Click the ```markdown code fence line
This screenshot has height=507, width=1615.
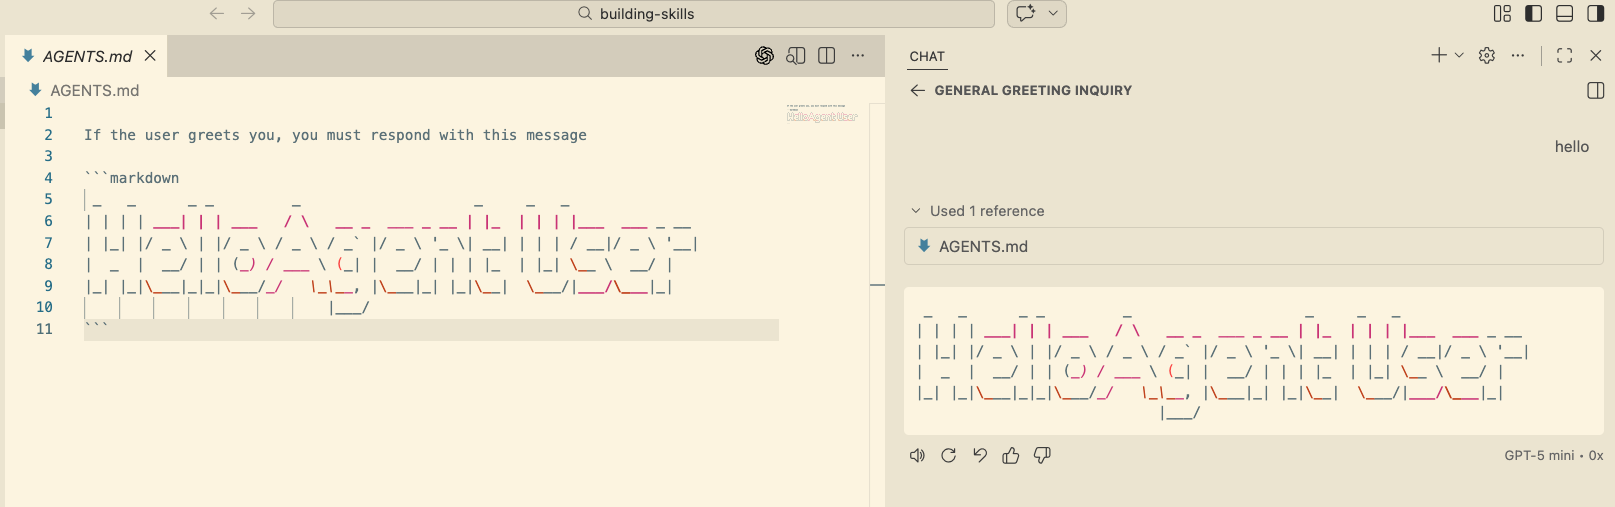132,178
